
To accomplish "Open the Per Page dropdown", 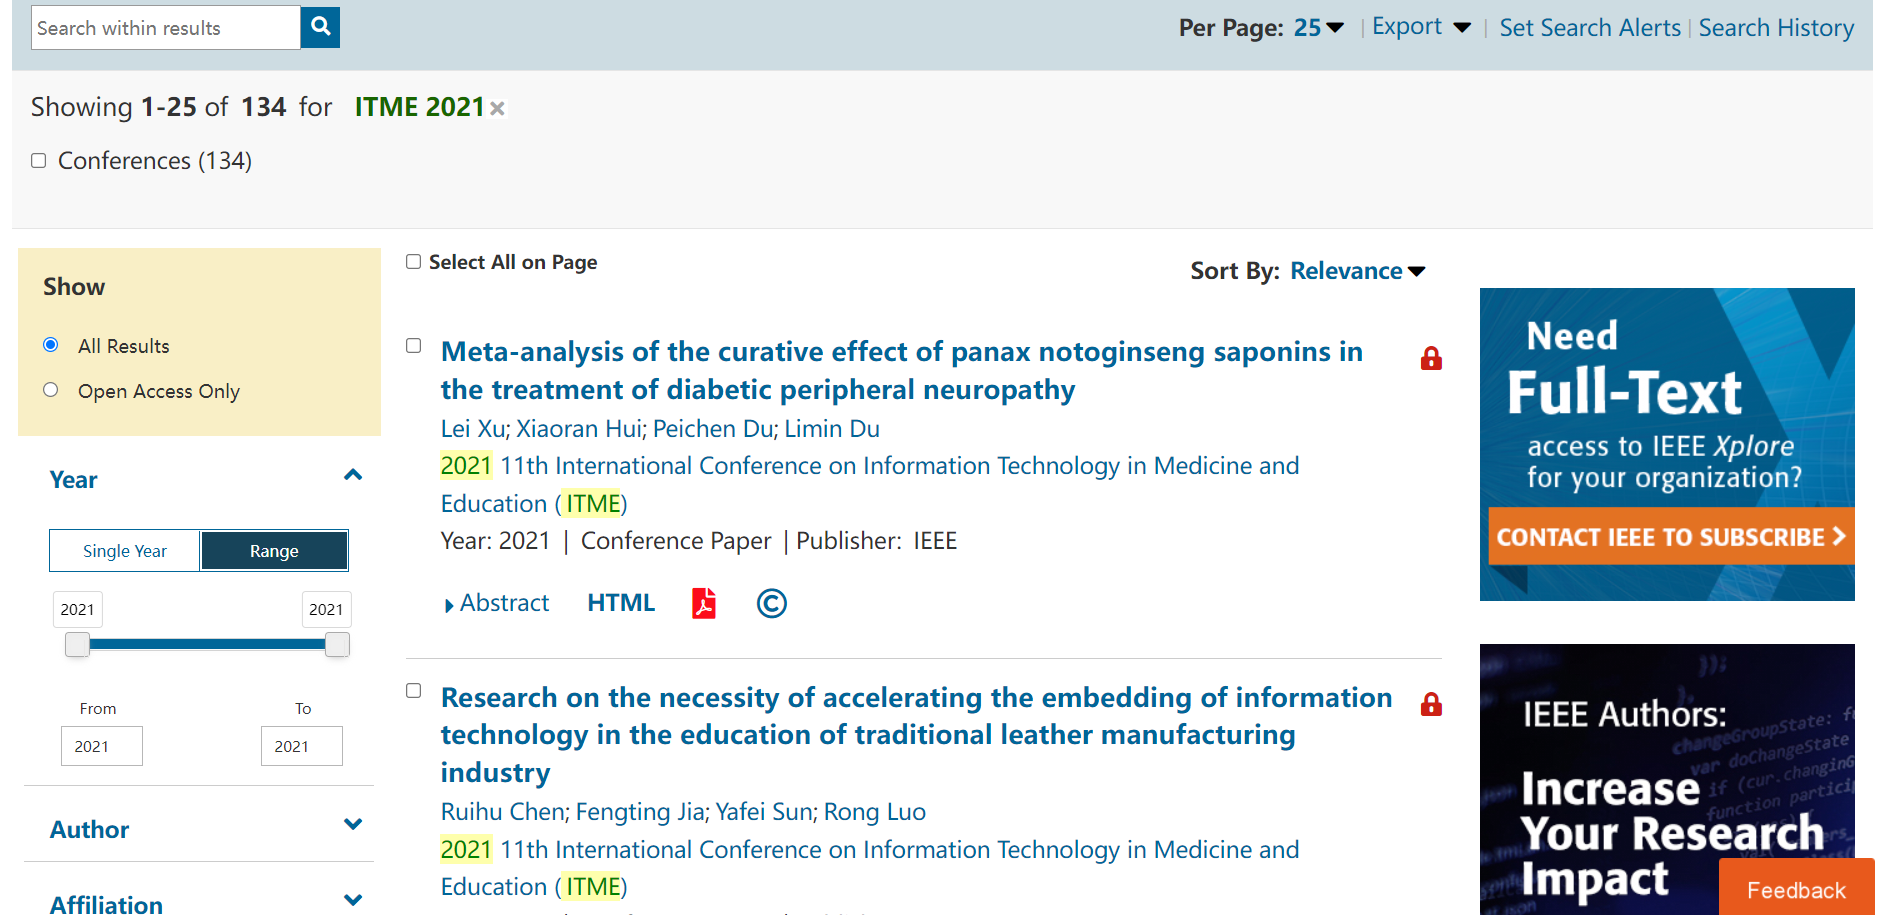I will pos(1318,28).
